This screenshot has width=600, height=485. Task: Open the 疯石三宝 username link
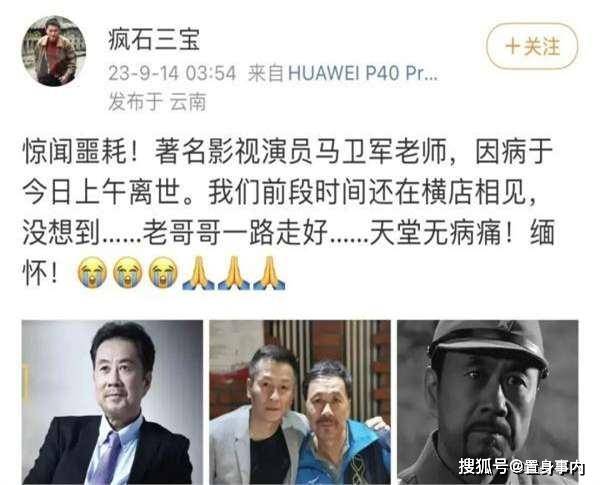(154, 40)
